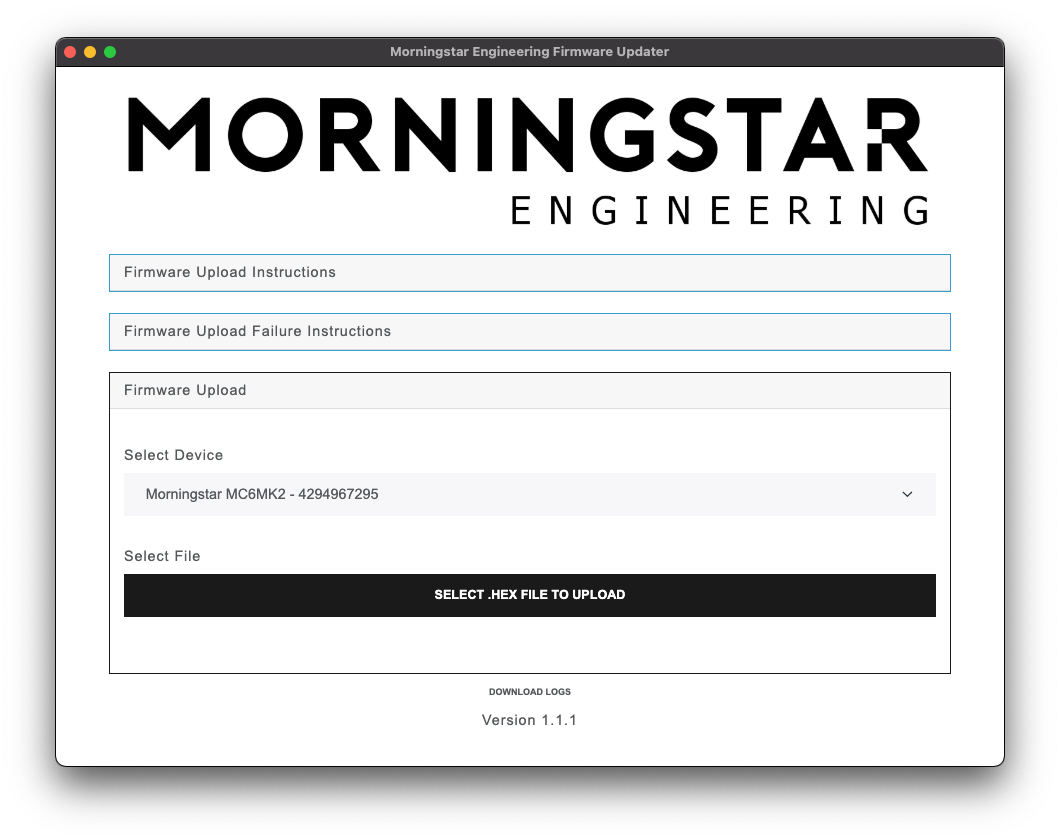Expand Firmware Upload Failure Instructions panel

click(x=529, y=332)
